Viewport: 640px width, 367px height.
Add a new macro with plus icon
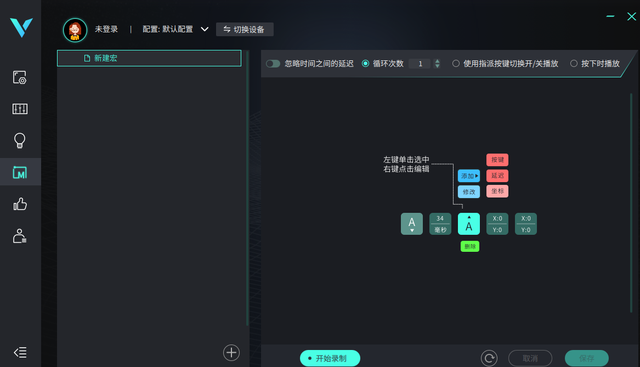tap(231, 352)
